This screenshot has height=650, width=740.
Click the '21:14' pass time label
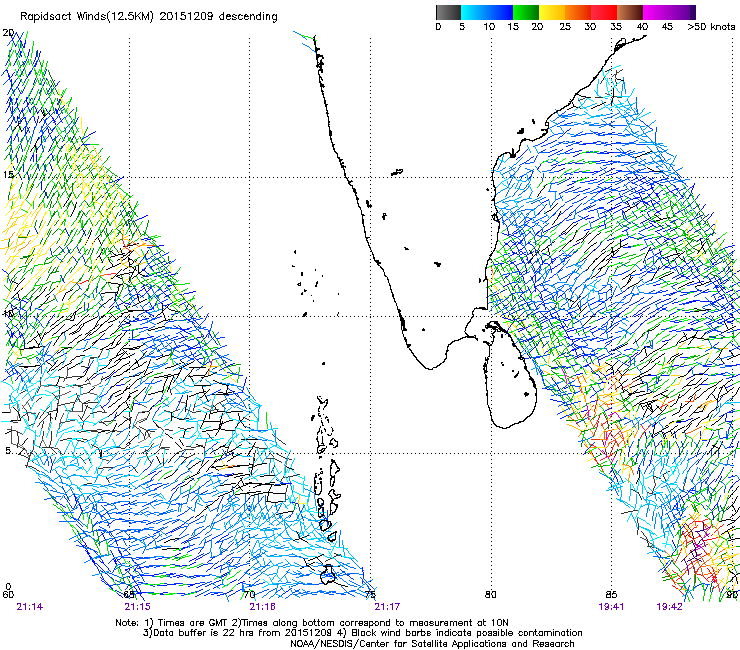(30, 607)
